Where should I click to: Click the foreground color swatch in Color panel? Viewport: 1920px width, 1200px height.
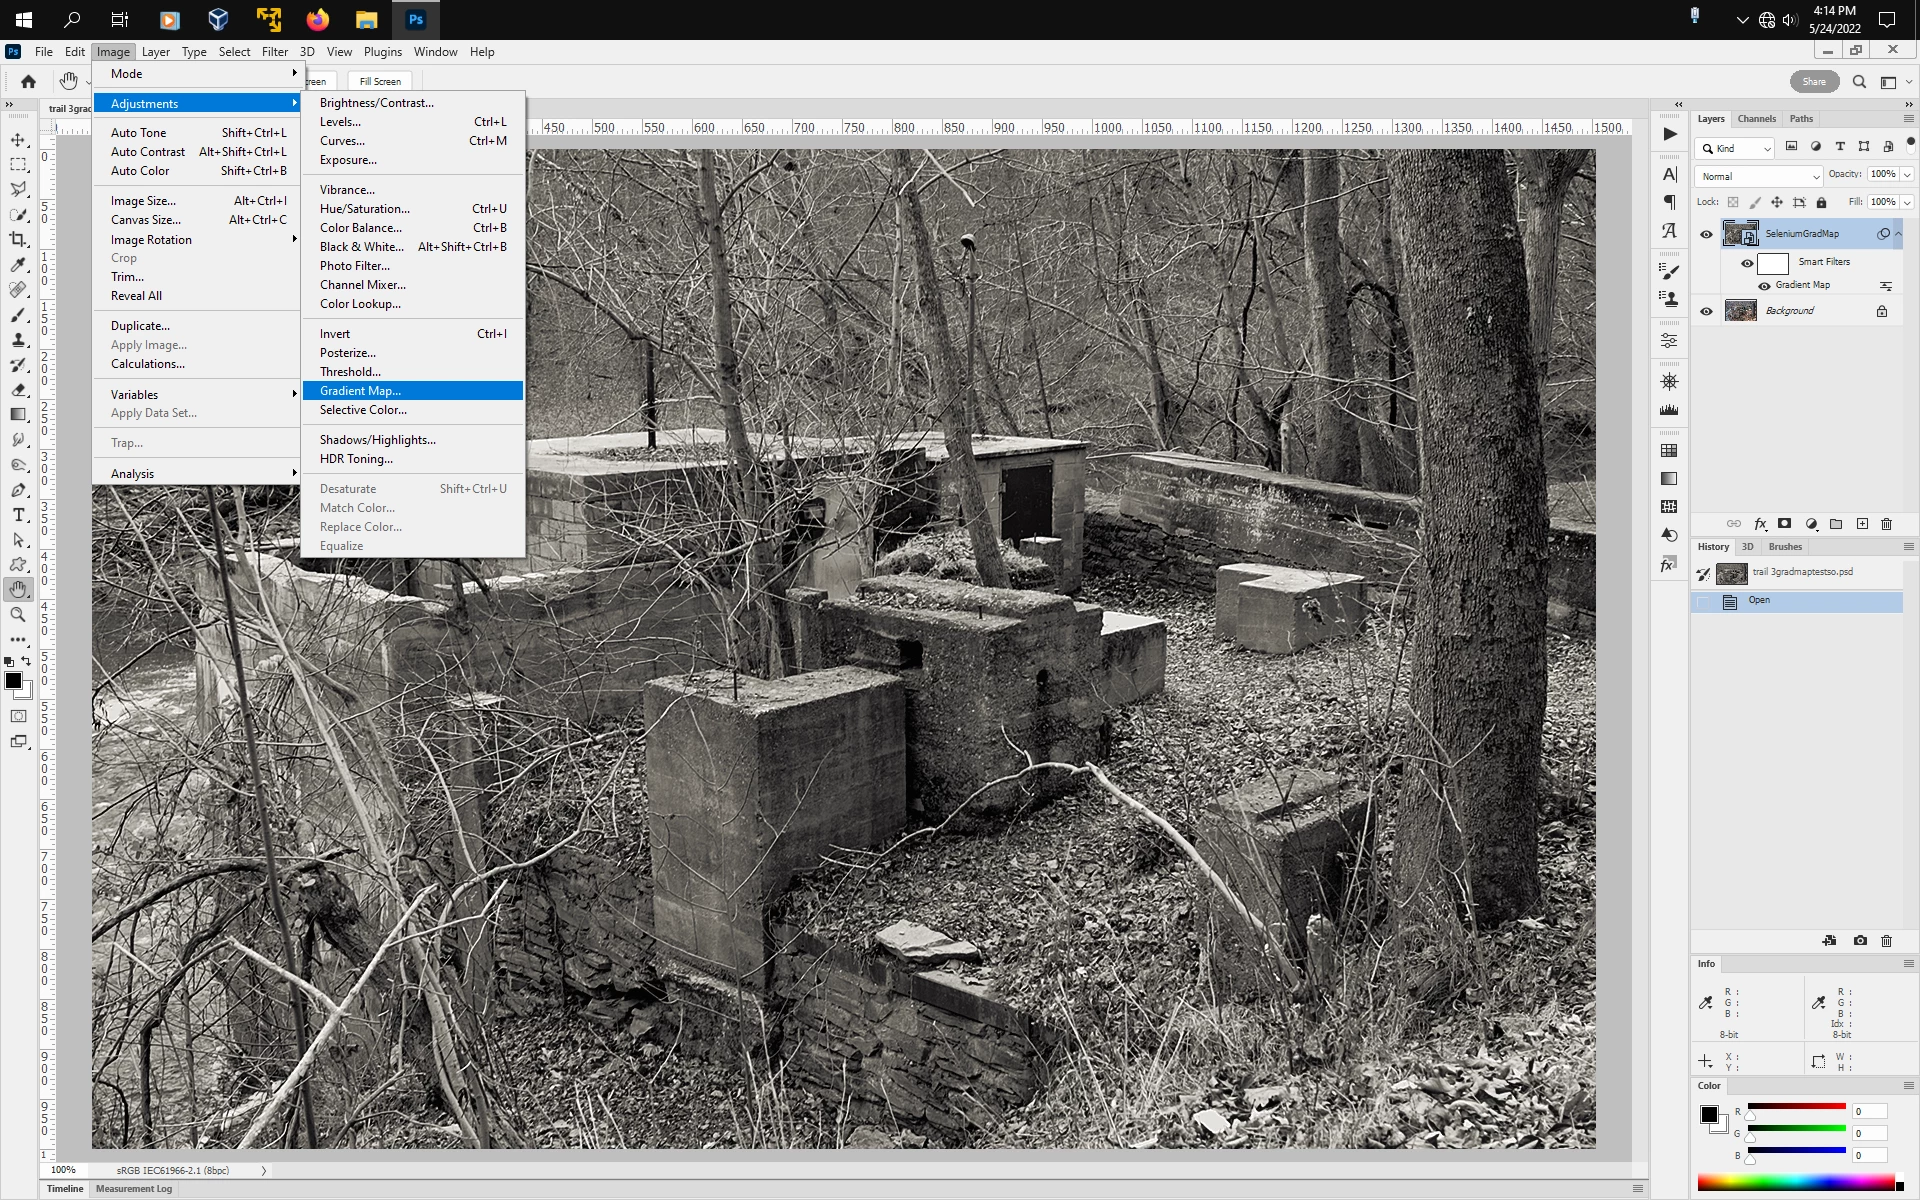[x=1709, y=1114]
